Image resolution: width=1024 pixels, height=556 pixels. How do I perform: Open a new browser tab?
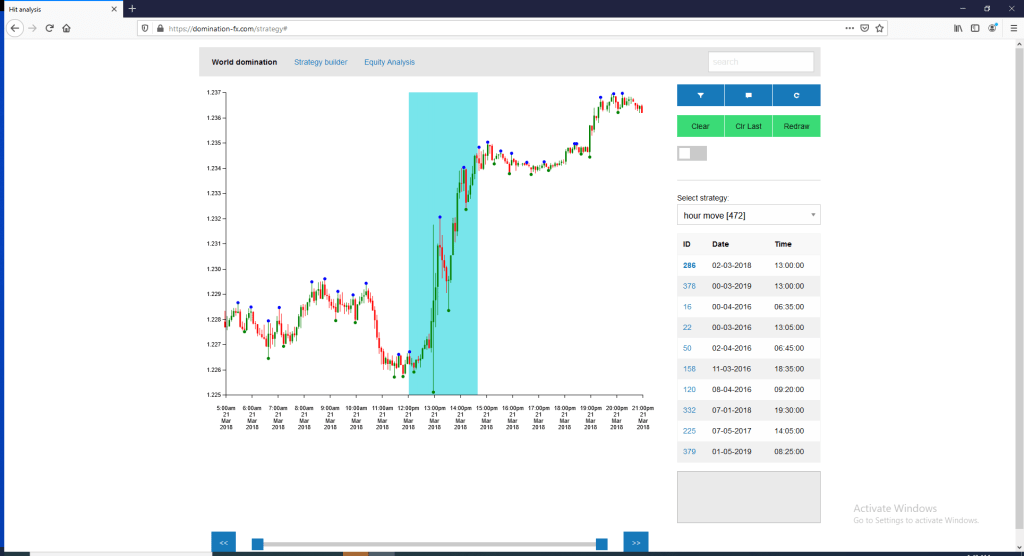pyautogui.click(x=132, y=8)
